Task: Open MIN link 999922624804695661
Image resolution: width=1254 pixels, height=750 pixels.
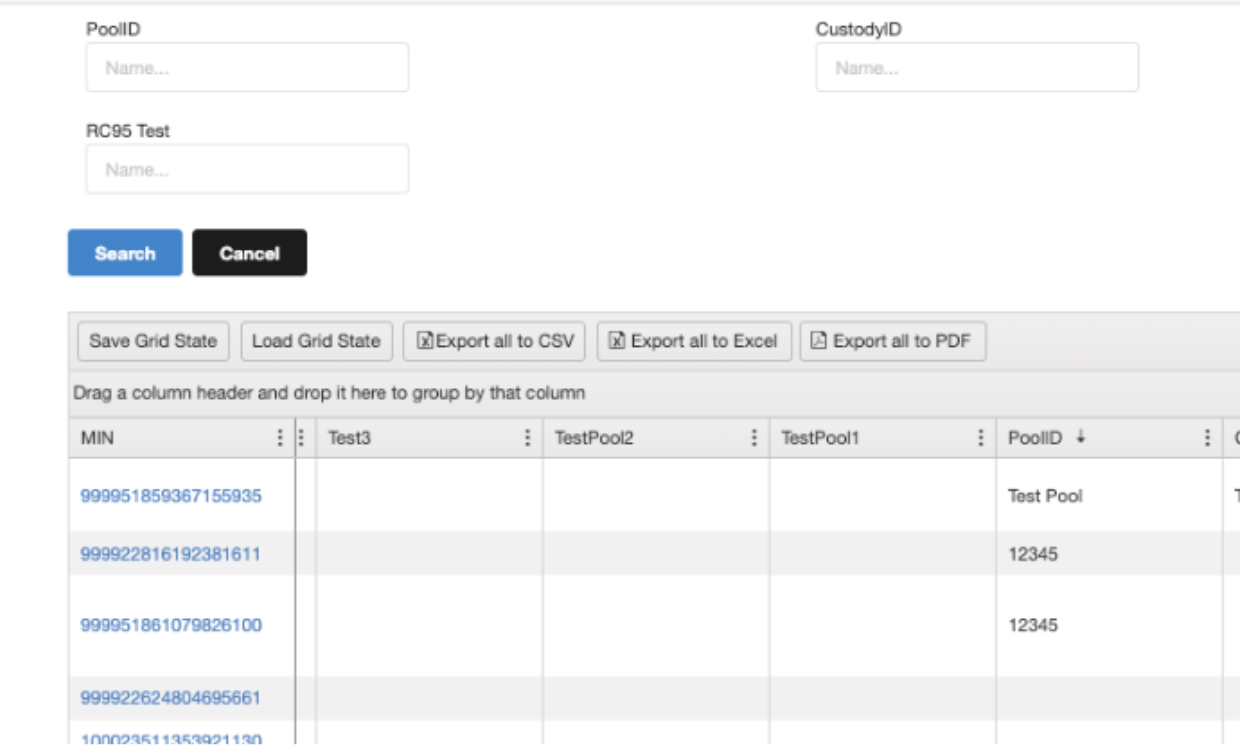Action: tap(171, 698)
